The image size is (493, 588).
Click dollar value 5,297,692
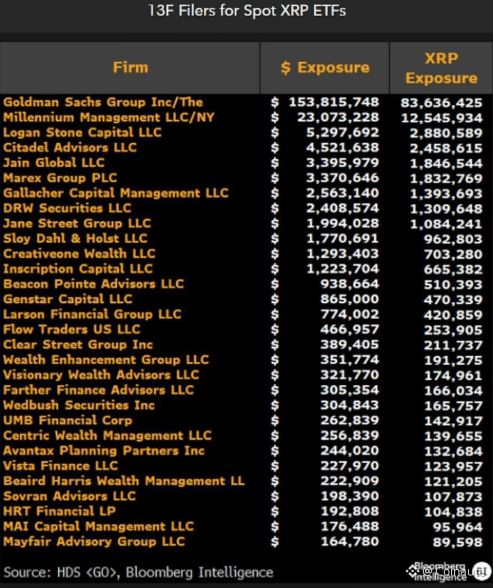342,132
